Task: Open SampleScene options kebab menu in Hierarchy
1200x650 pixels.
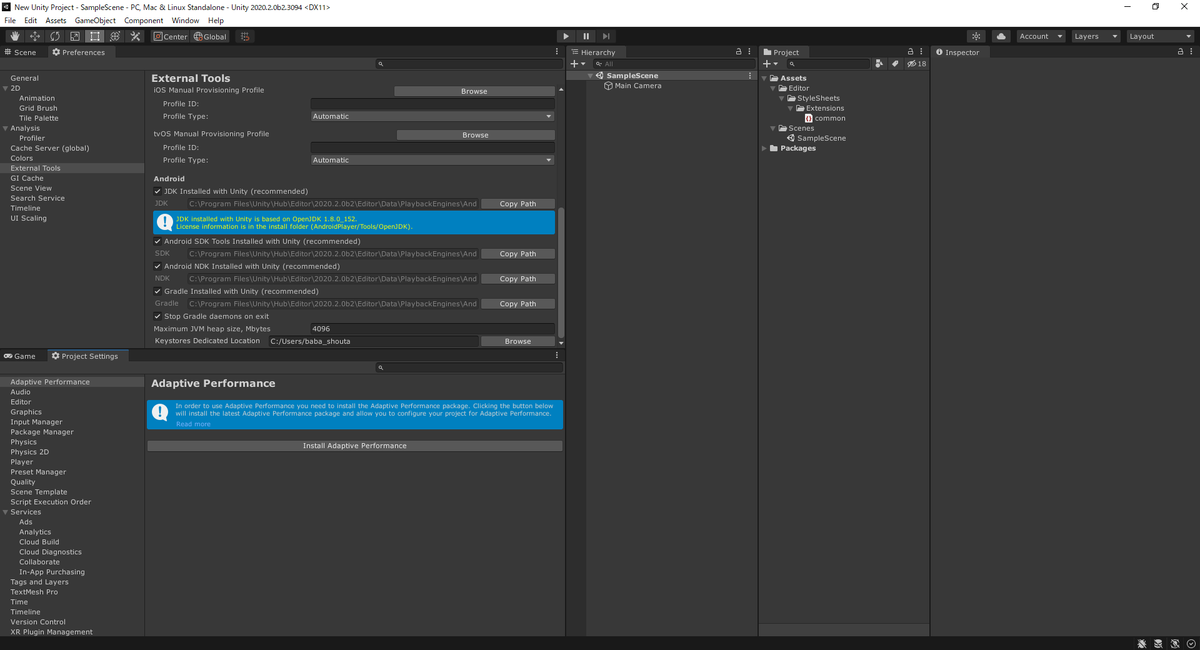Action: pos(750,75)
